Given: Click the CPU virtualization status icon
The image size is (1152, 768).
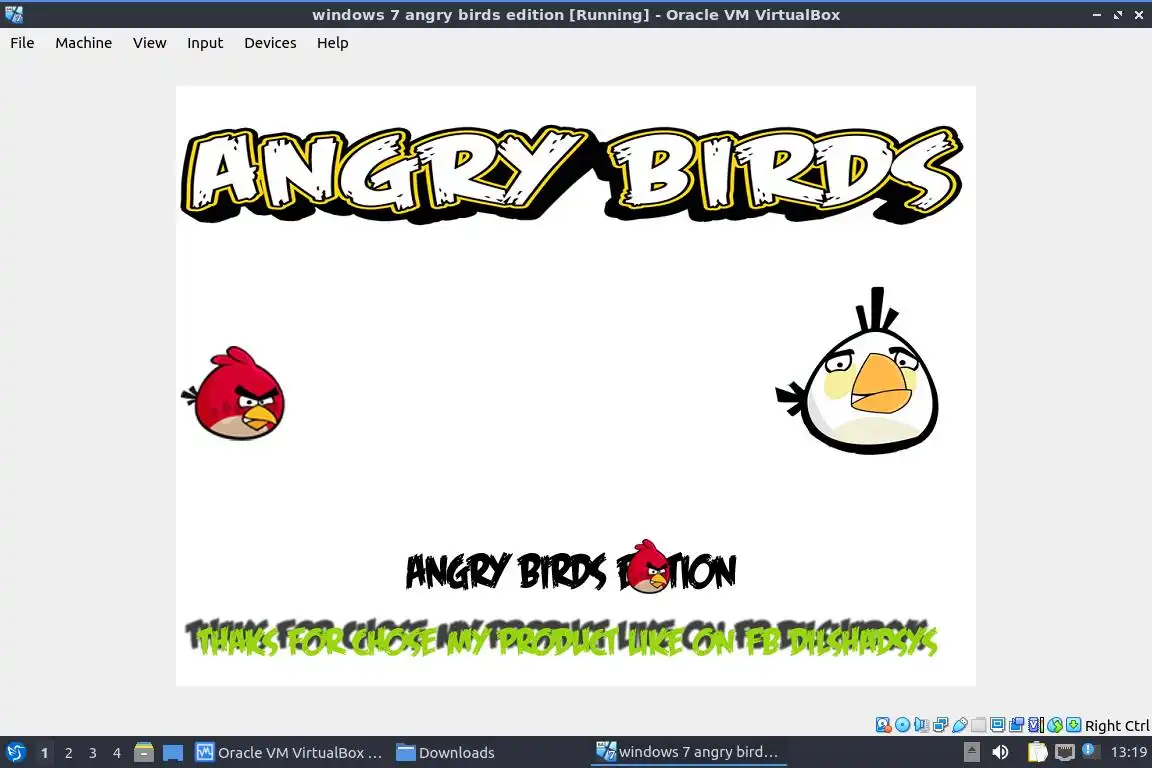Looking at the screenshot, I should click(x=1036, y=725).
